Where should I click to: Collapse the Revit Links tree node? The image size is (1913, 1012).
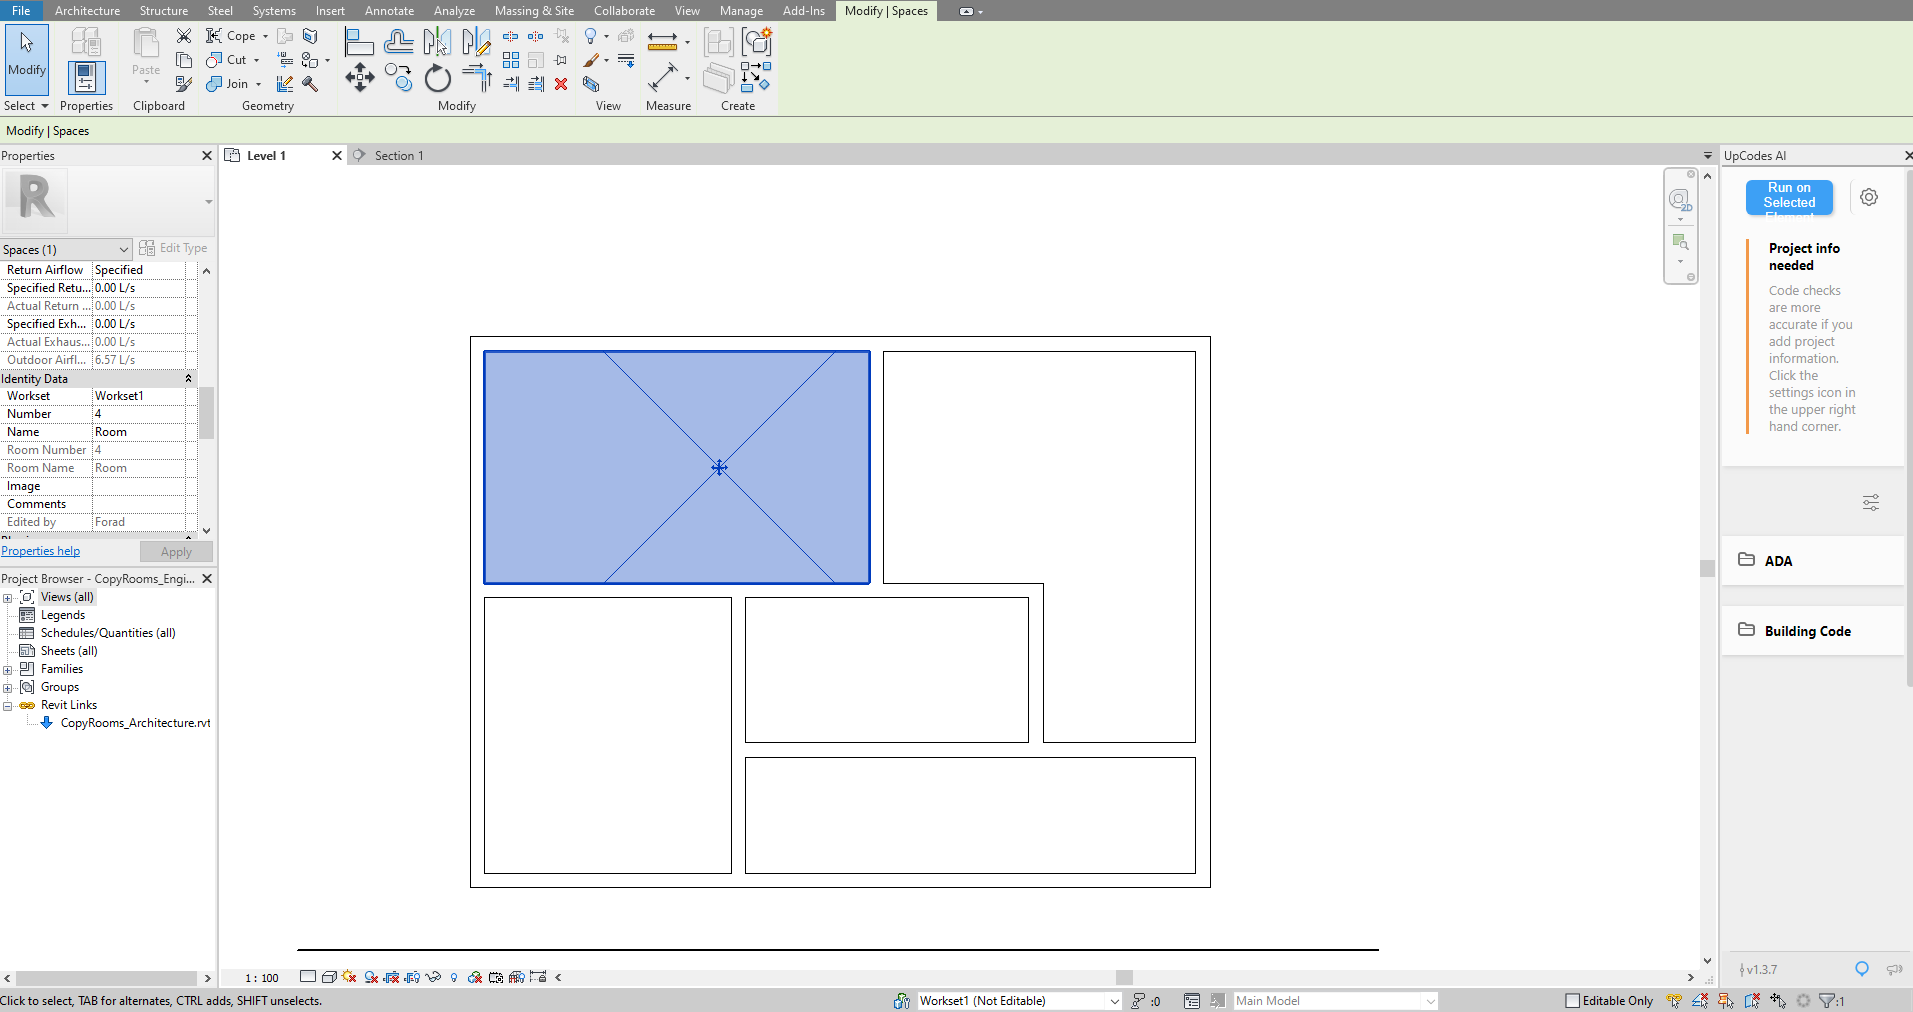click(7, 706)
